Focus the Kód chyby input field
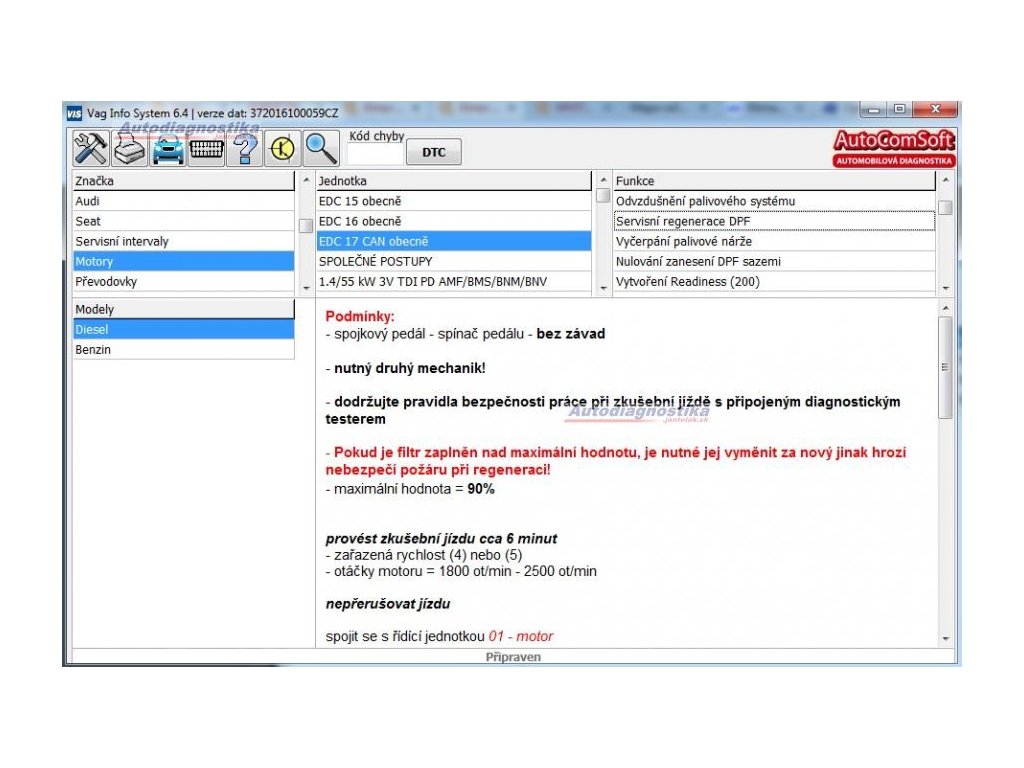 375,154
